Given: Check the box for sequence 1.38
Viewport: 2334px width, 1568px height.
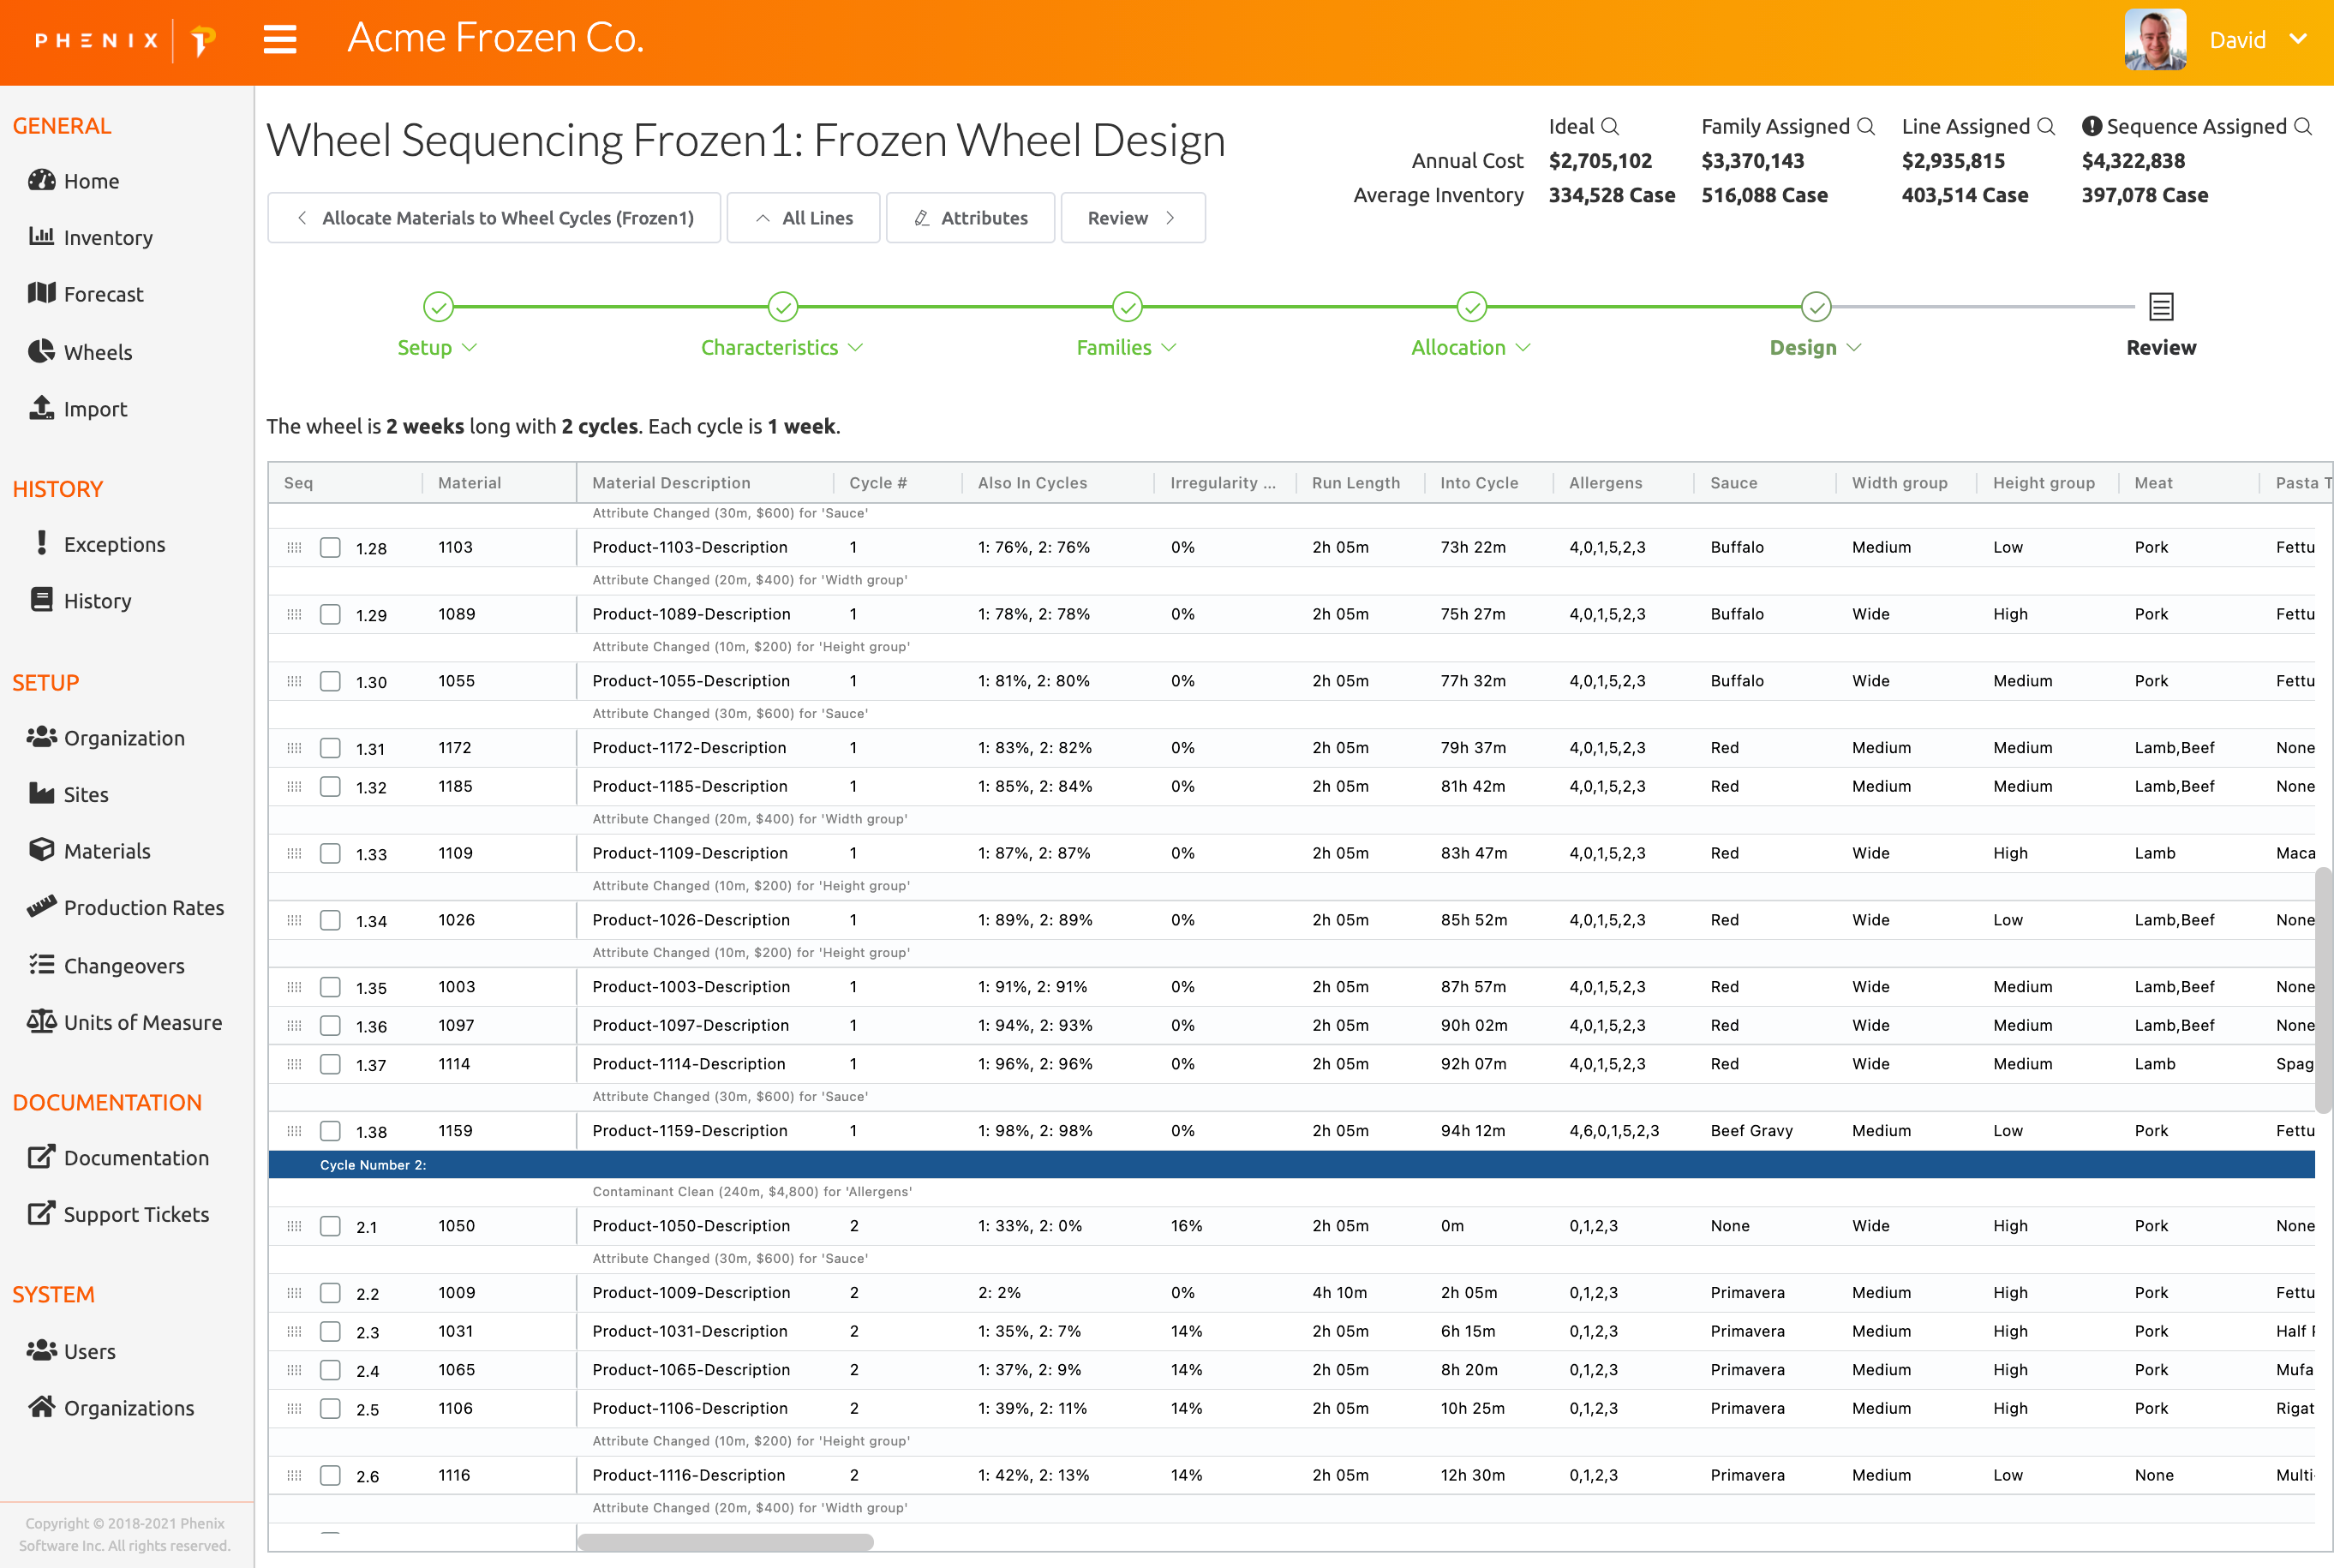Looking at the screenshot, I should (x=330, y=1131).
